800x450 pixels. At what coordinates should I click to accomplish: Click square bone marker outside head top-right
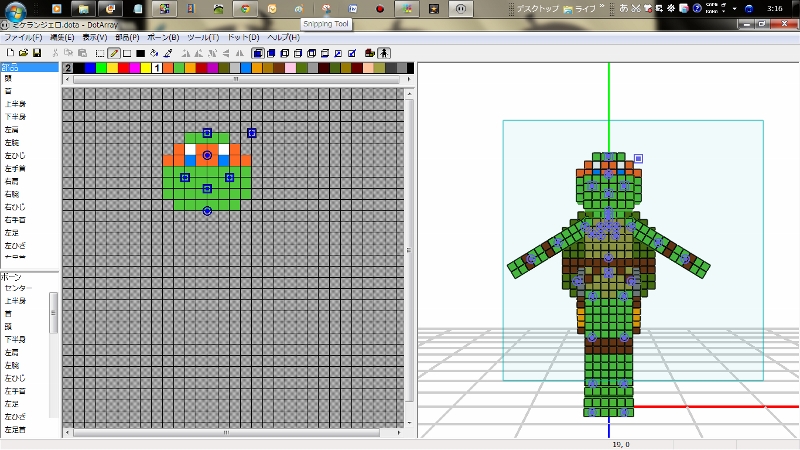tap(252, 133)
